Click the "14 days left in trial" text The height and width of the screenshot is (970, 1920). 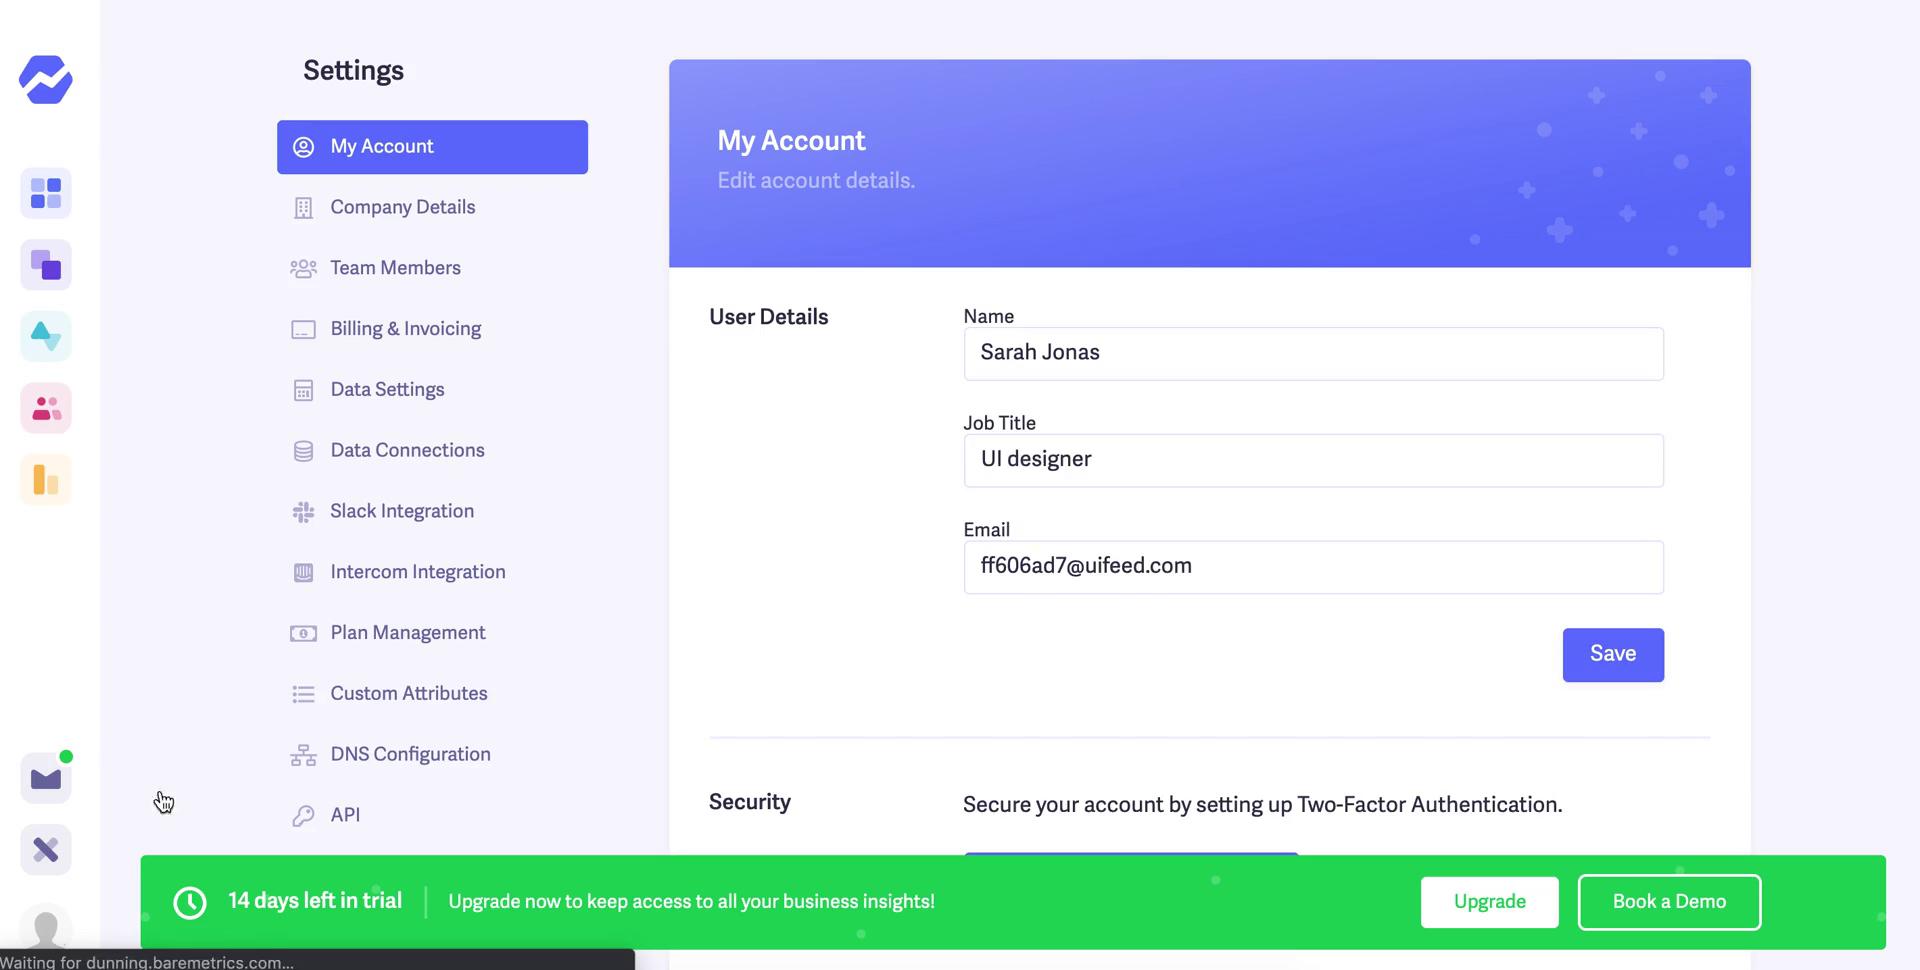point(315,901)
